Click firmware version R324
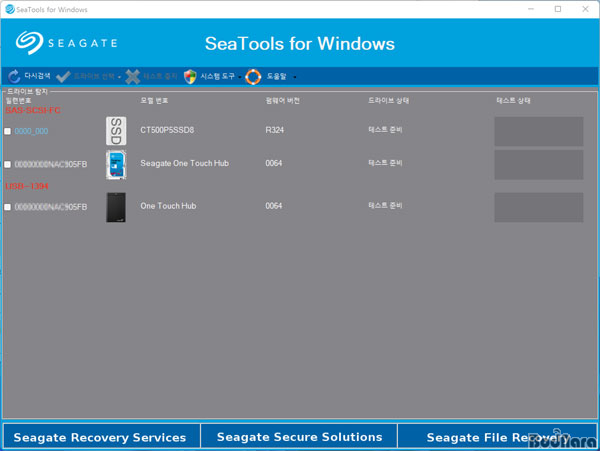Image resolution: width=600 pixels, height=451 pixels. click(x=275, y=130)
